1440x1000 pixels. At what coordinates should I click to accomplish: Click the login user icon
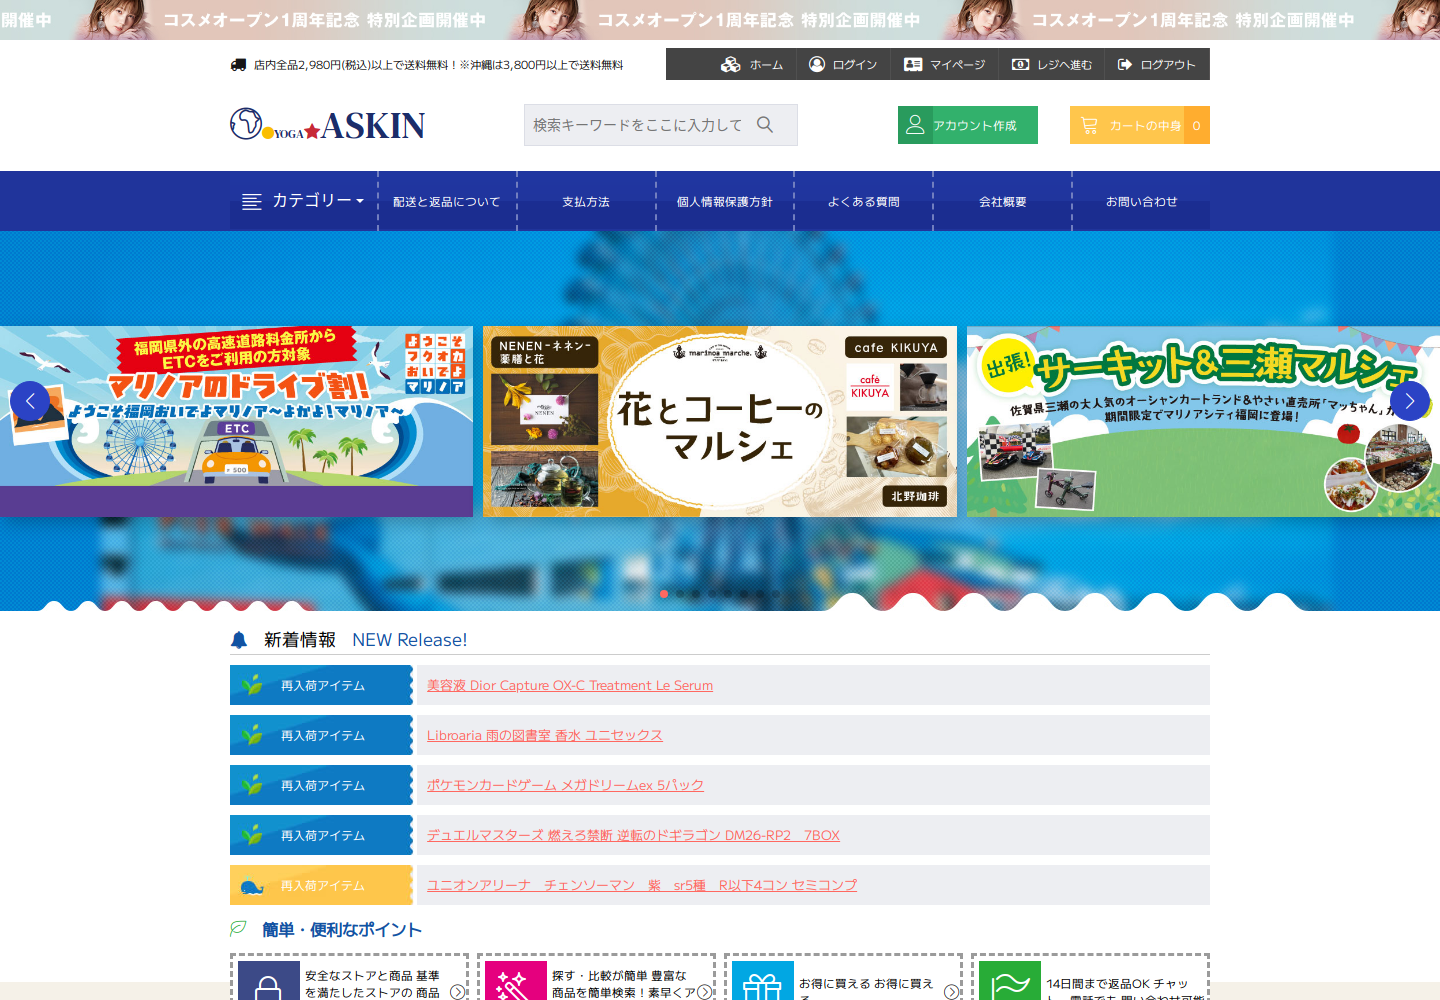[x=817, y=64]
